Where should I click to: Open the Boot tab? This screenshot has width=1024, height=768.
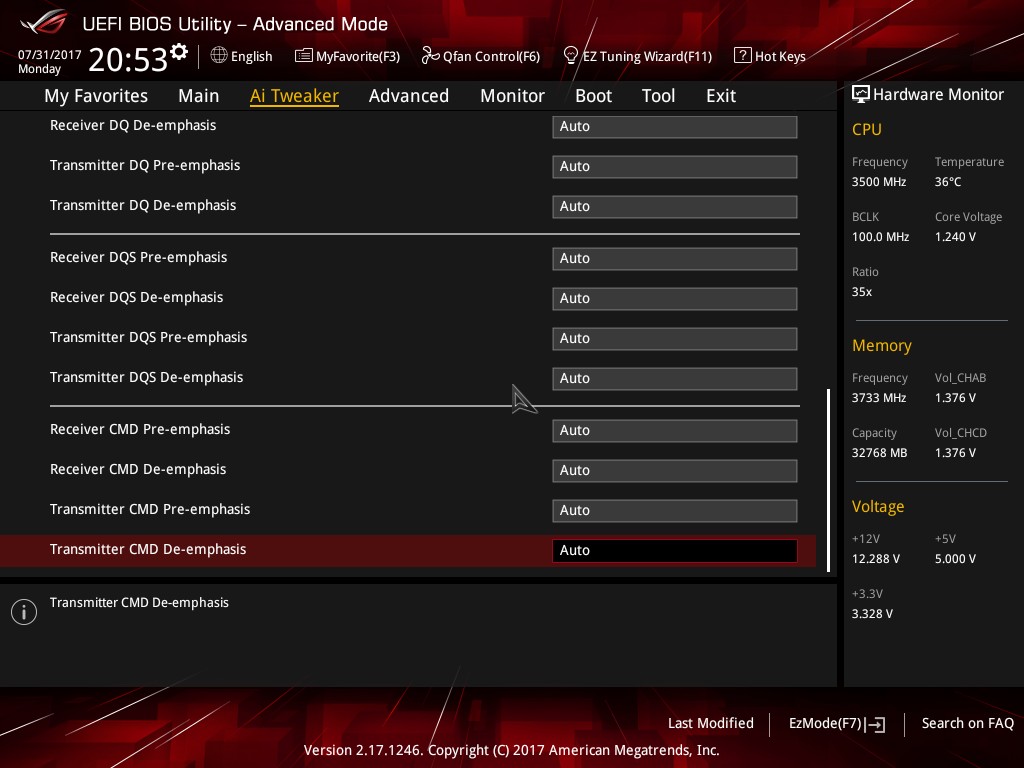pos(593,96)
